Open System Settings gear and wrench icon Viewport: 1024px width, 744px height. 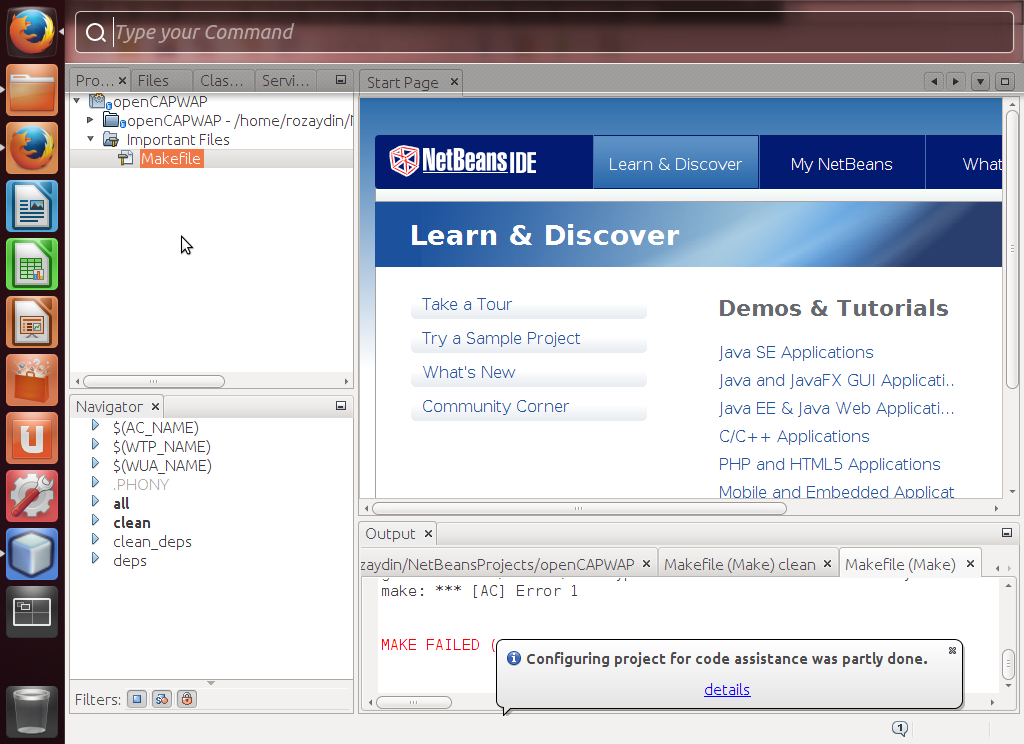(x=31, y=496)
